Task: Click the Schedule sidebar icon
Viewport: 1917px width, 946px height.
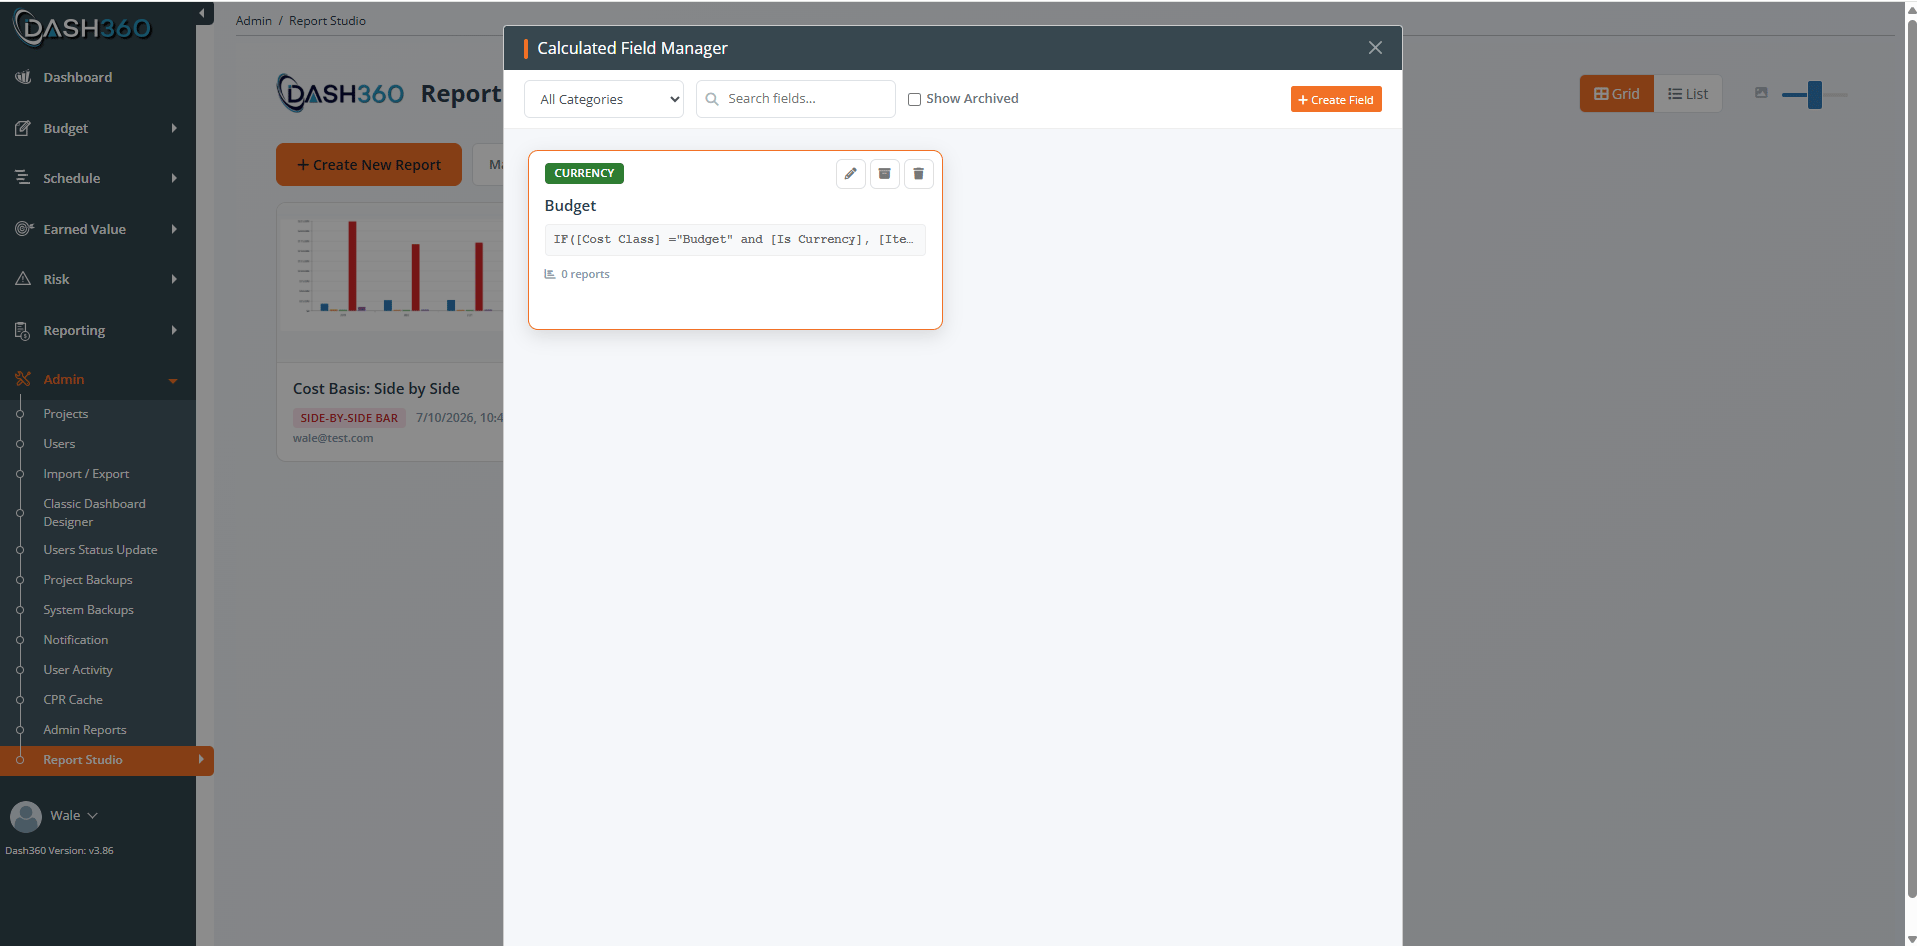Action: coord(23,178)
